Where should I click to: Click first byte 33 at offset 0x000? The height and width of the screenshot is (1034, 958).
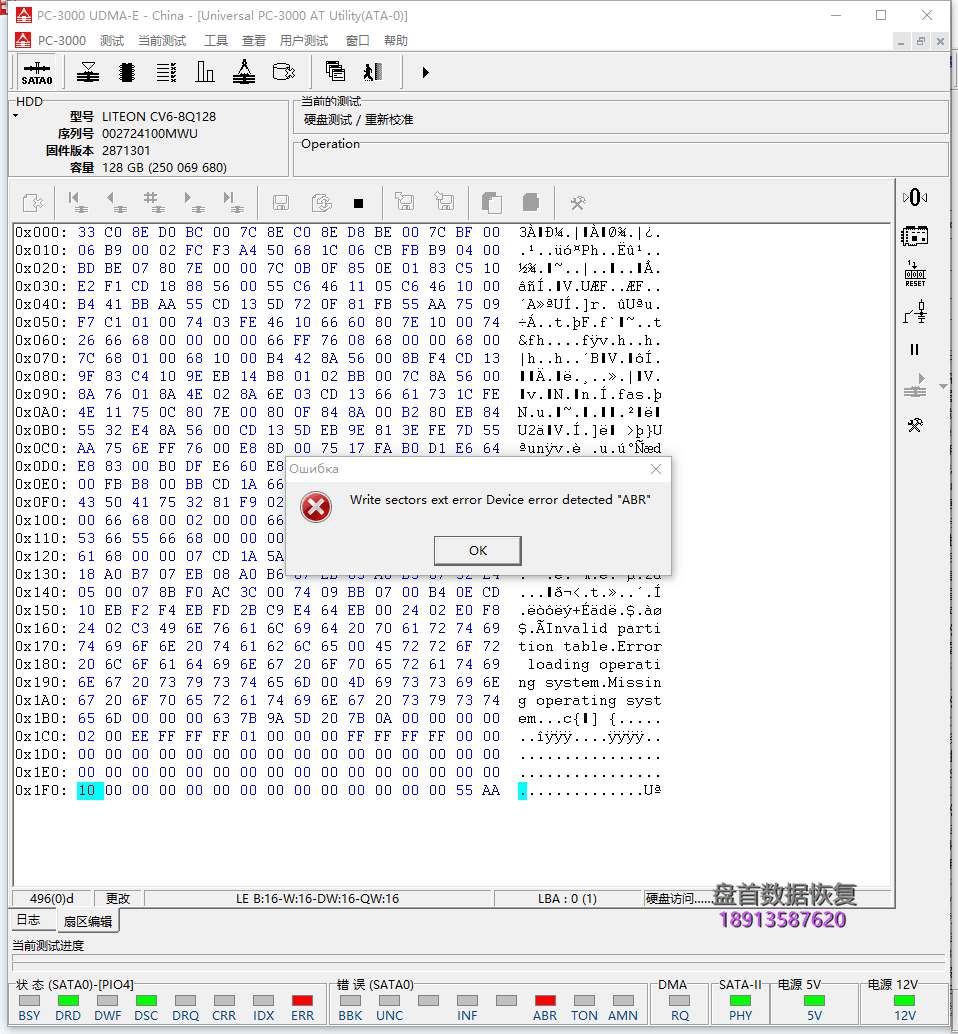click(x=86, y=232)
